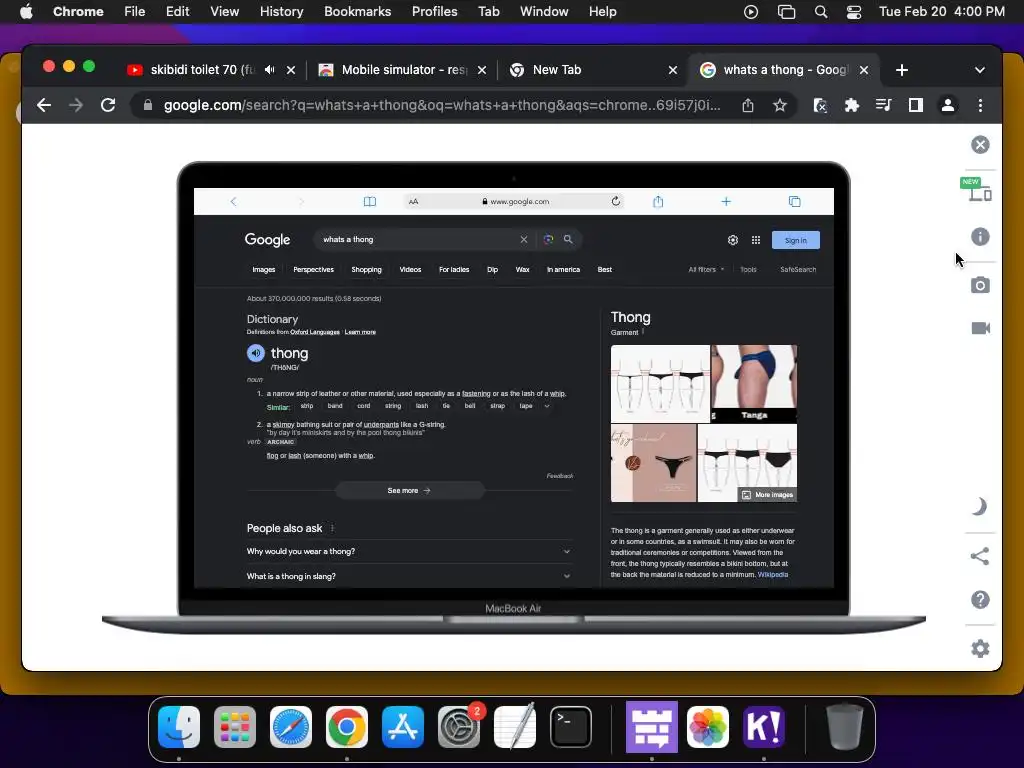
Task: Open Chrome profile avatar
Action: click(948, 105)
